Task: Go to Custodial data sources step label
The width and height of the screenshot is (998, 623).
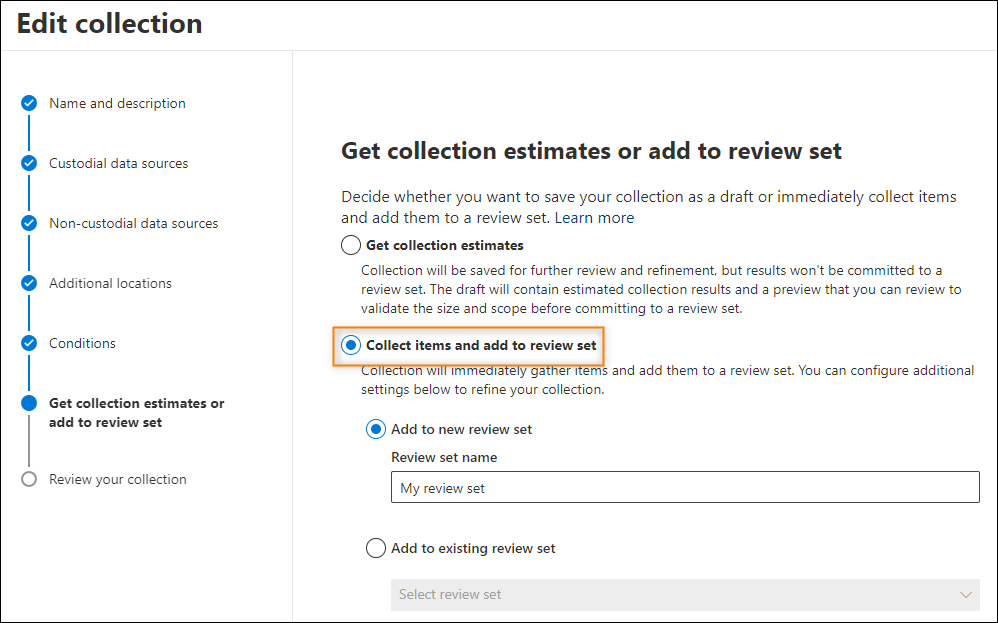Action: (118, 163)
